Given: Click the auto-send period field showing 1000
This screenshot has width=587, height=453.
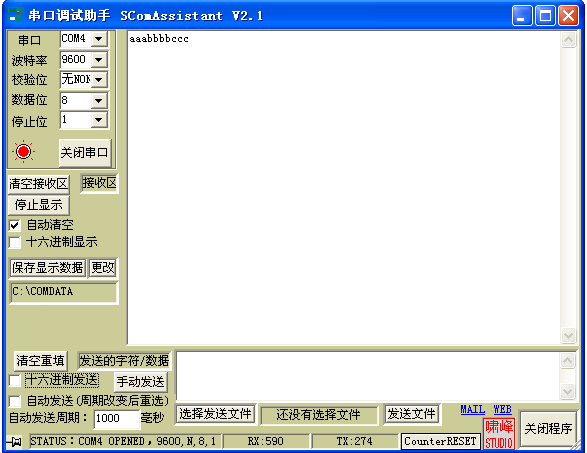Looking at the screenshot, I should [116, 418].
